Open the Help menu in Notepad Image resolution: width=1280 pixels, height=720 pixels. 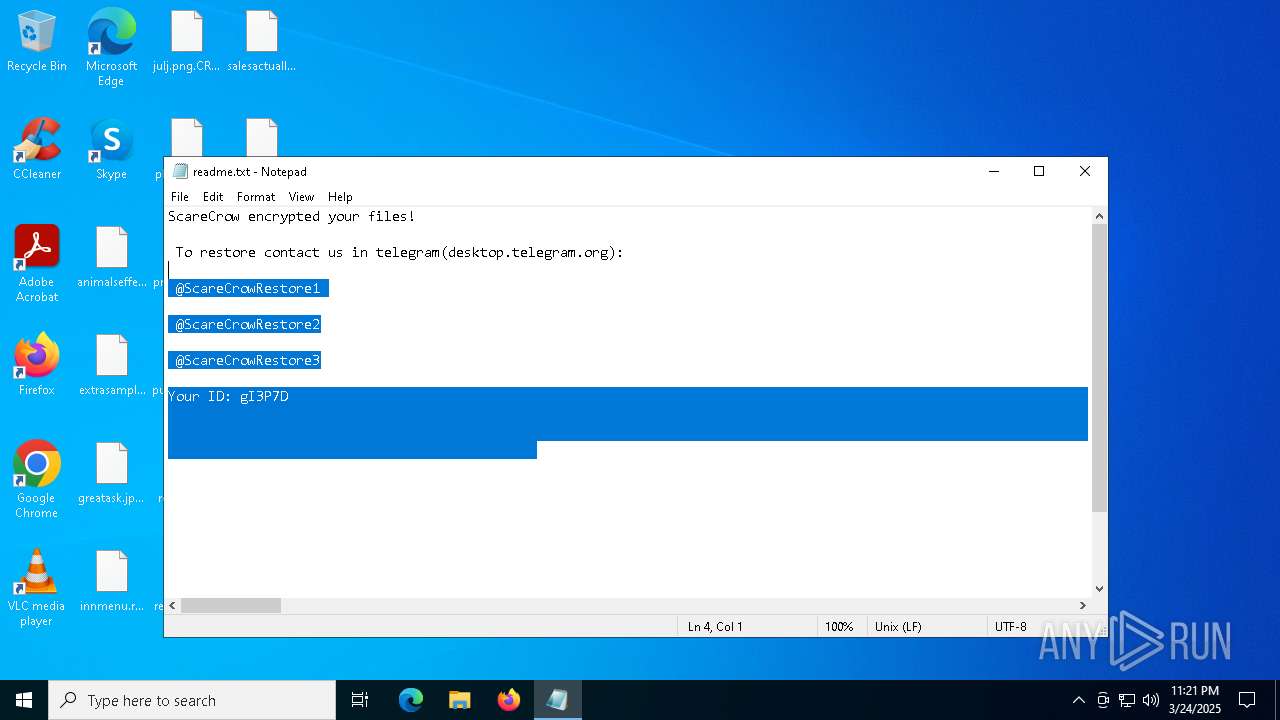pos(340,197)
